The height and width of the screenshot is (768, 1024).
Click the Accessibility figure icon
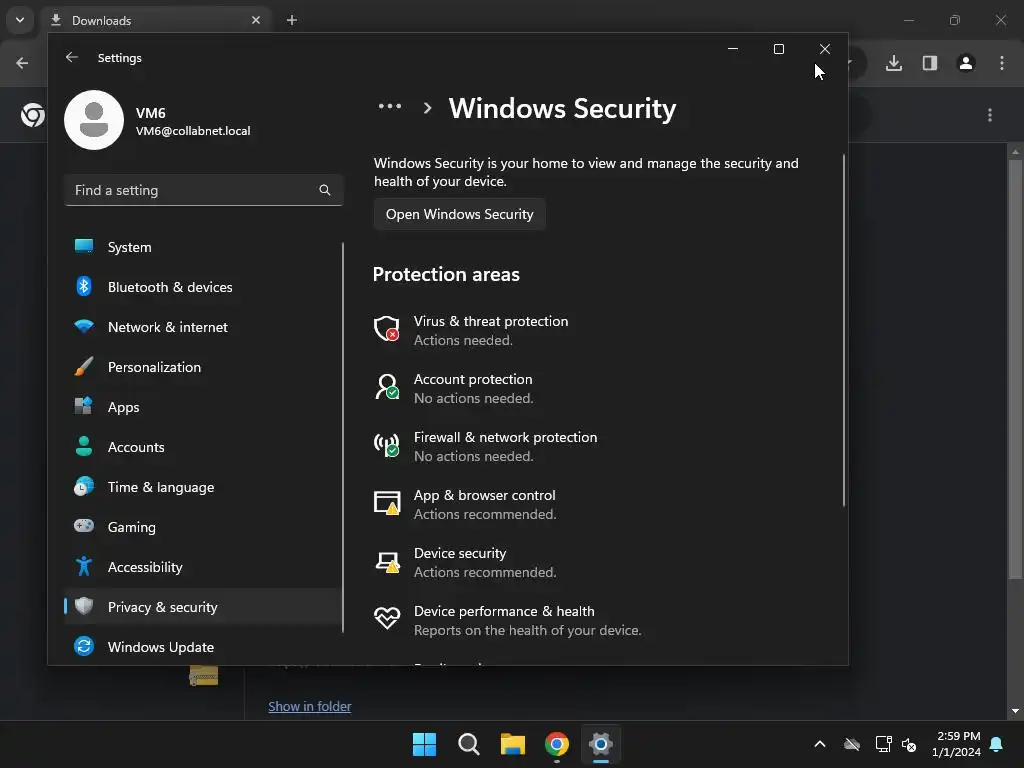tap(84, 566)
